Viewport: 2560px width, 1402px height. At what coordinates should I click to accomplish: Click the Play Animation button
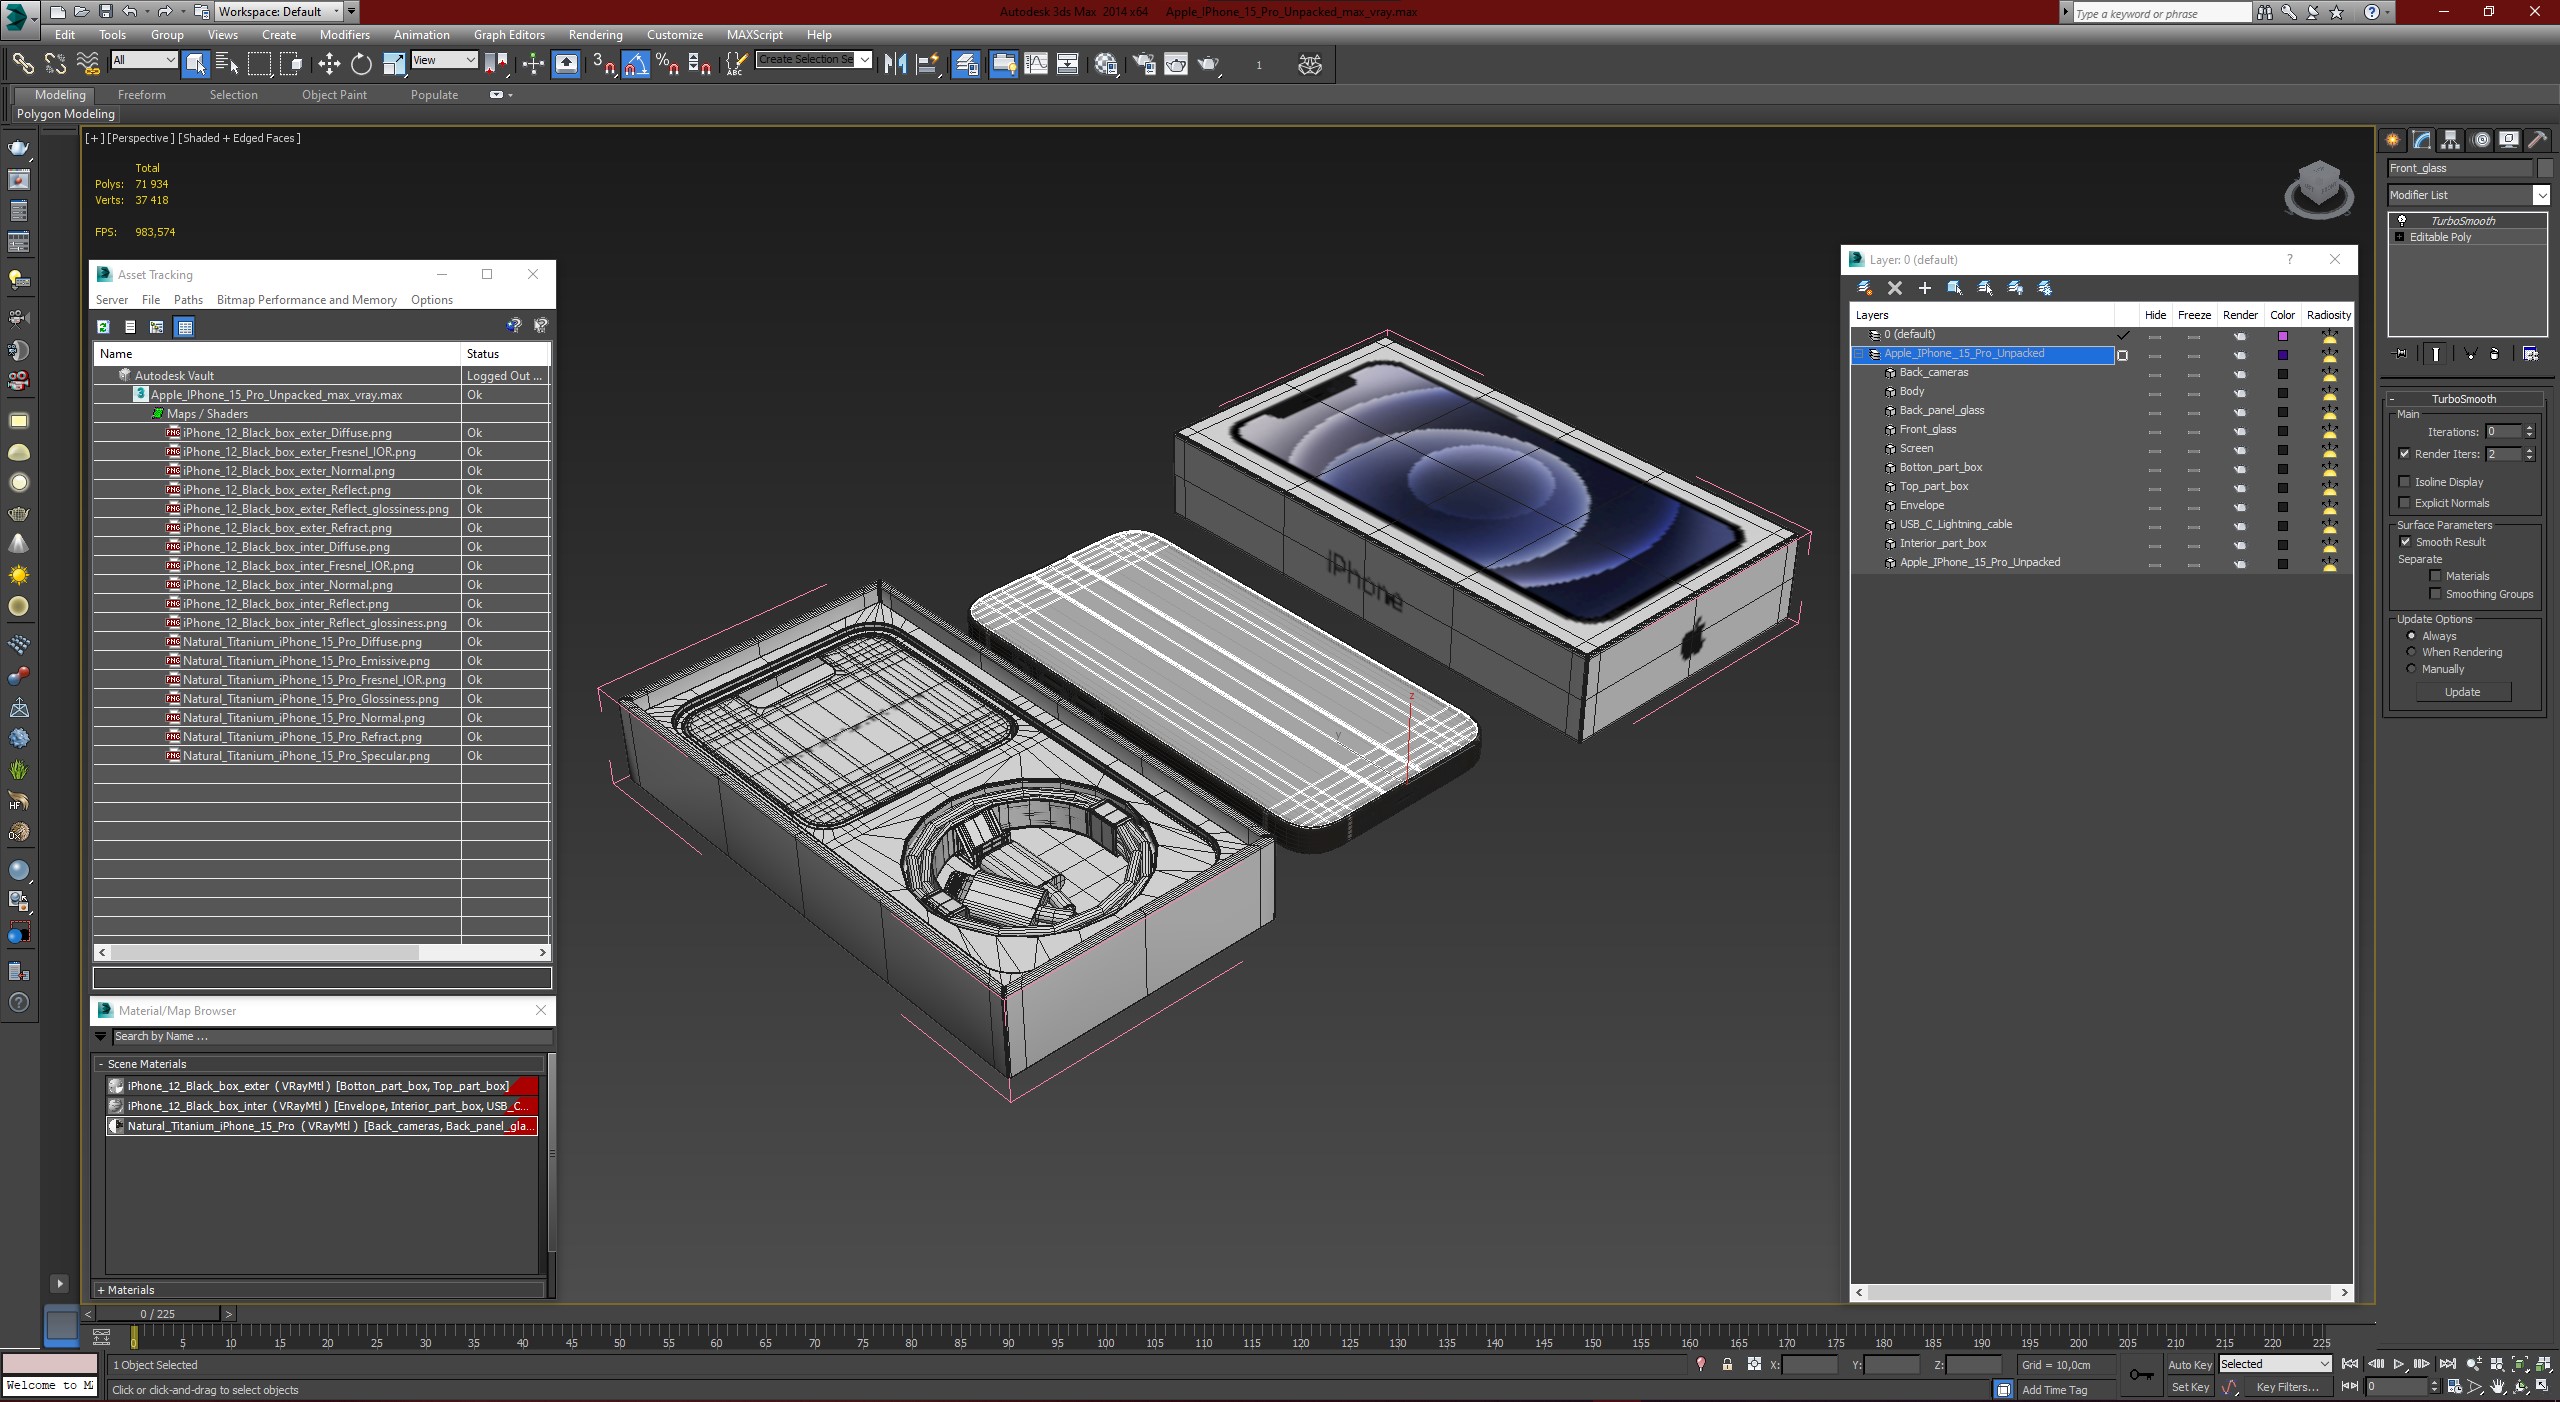(2398, 1364)
